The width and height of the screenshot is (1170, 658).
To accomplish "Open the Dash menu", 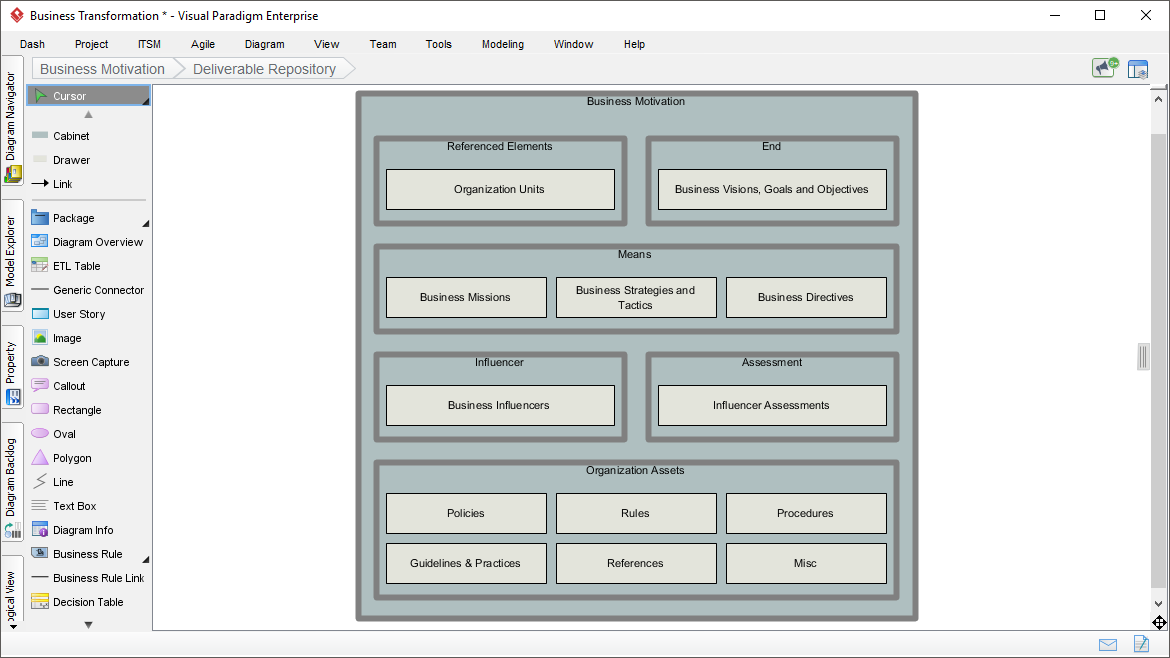I will (x=32, y=44).
